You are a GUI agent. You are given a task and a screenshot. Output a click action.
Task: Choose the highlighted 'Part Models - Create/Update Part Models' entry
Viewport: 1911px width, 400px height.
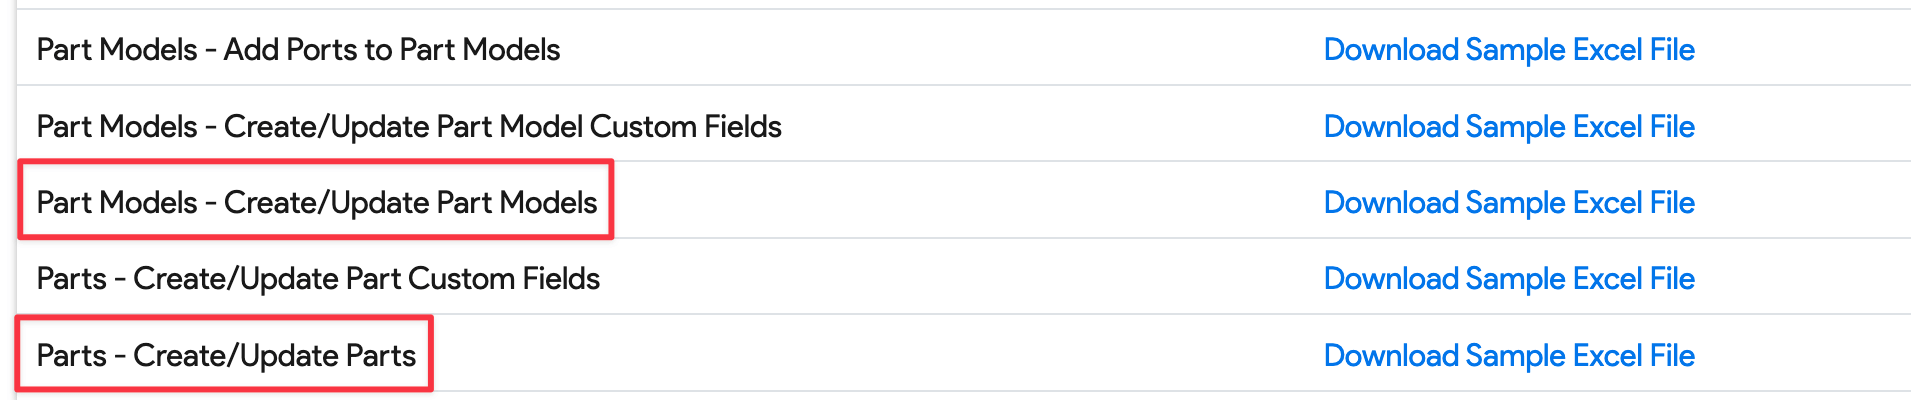click(316, 203)
